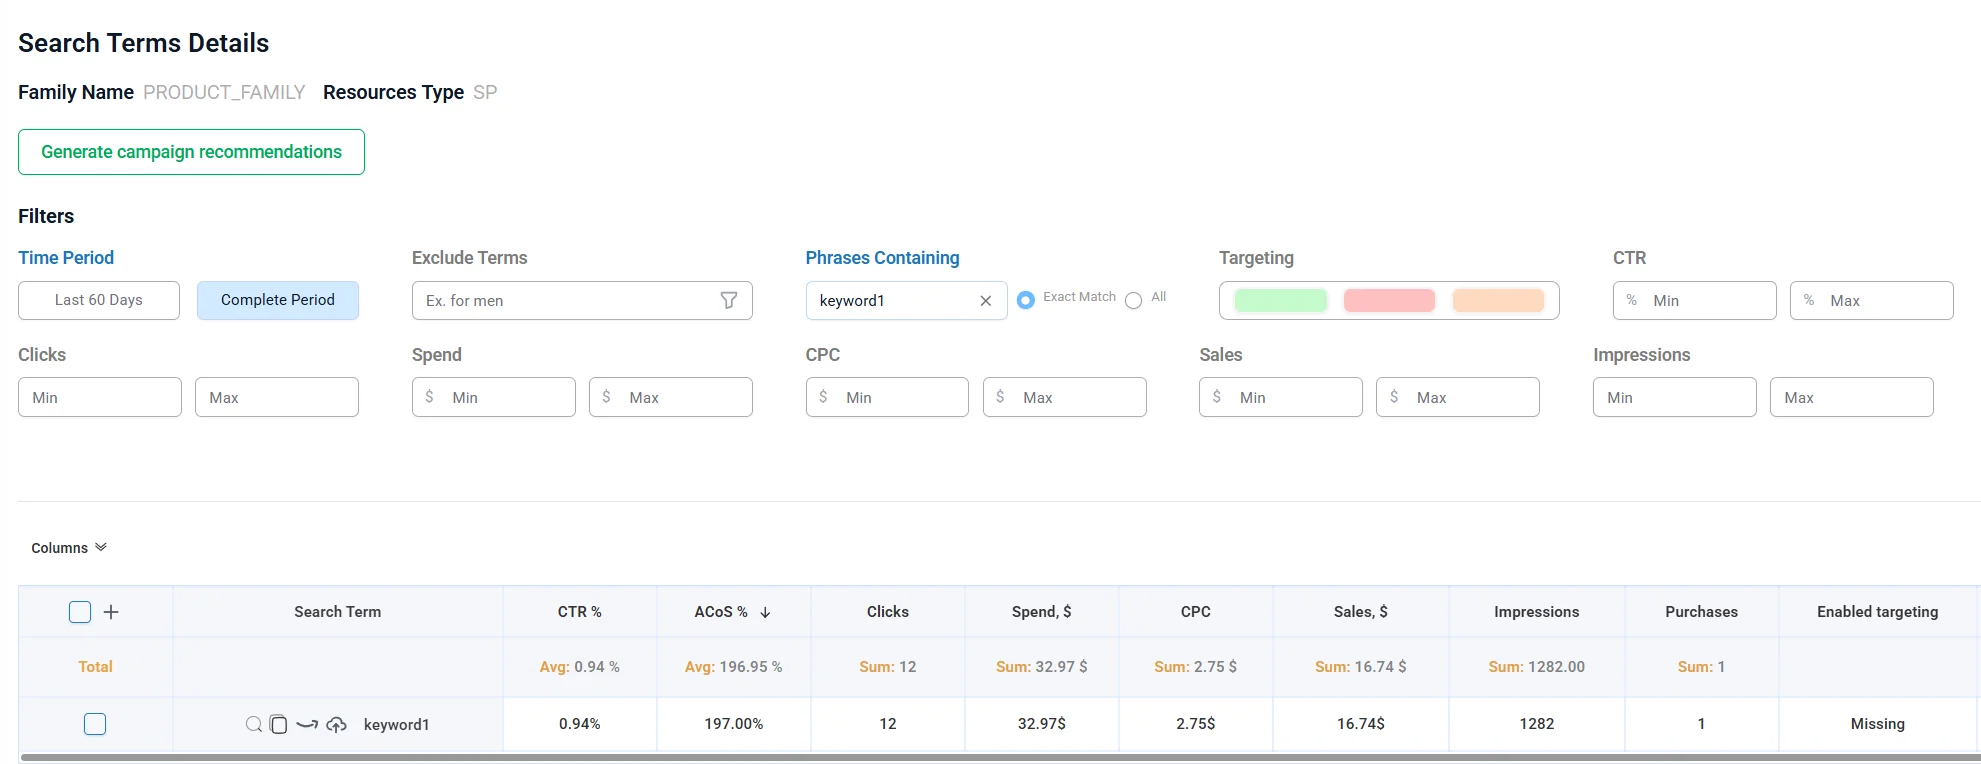Click the cloud upload icon in keyword1 row

337,724
